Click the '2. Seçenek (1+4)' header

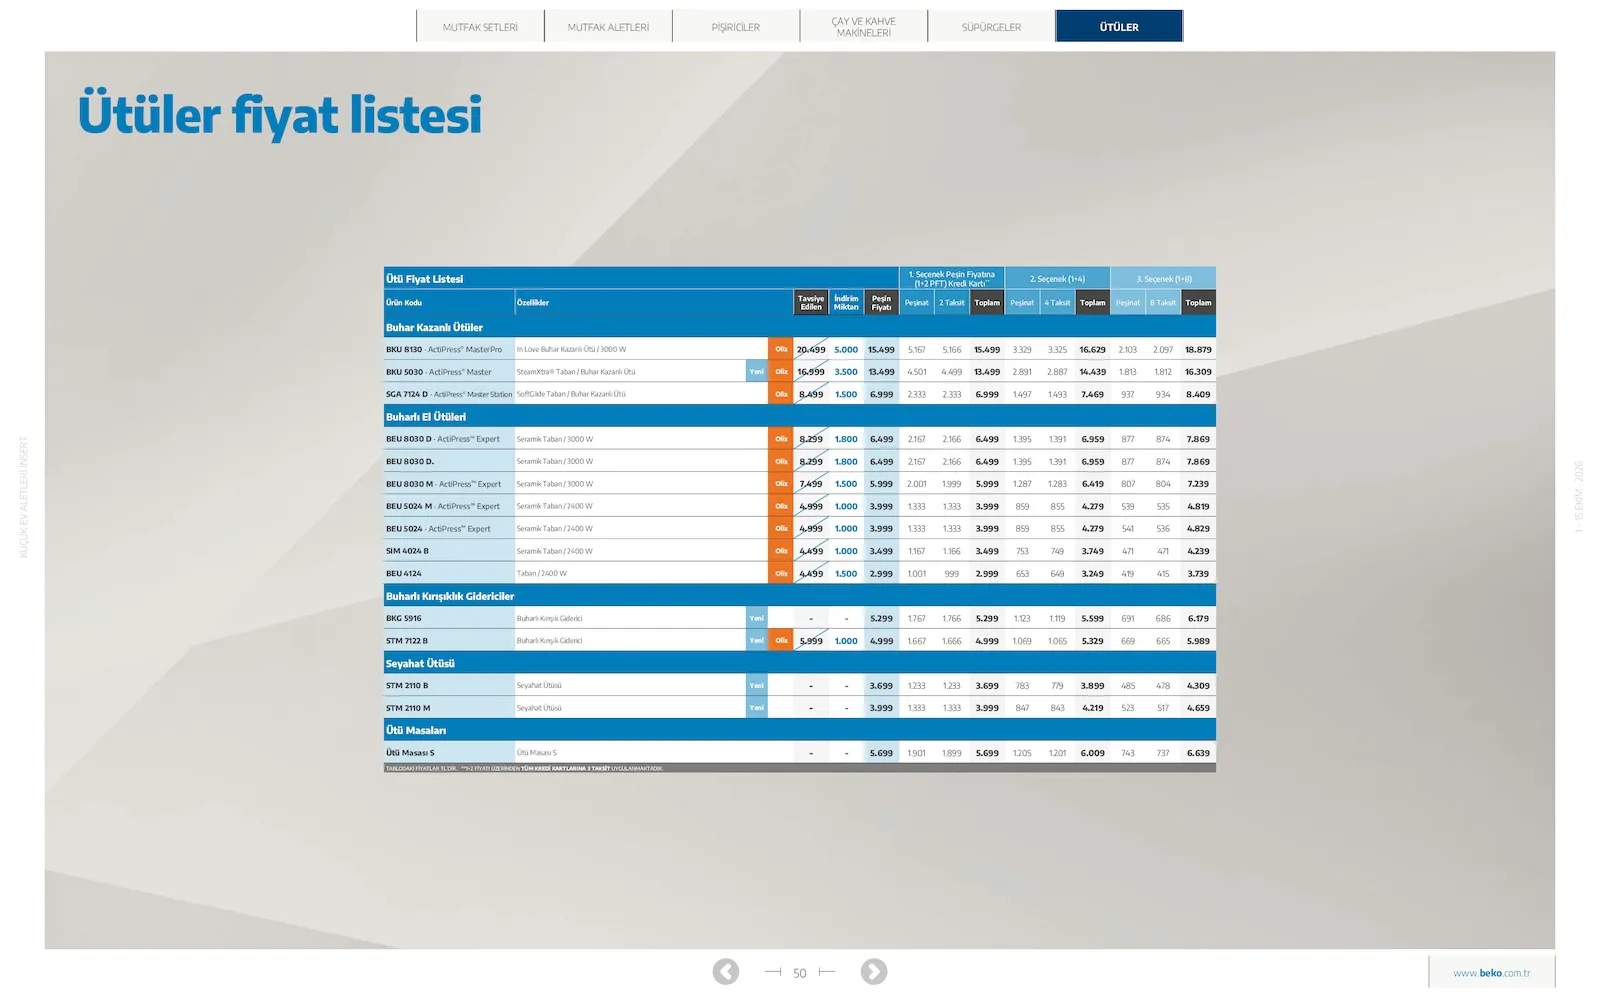coord(1057,279)
